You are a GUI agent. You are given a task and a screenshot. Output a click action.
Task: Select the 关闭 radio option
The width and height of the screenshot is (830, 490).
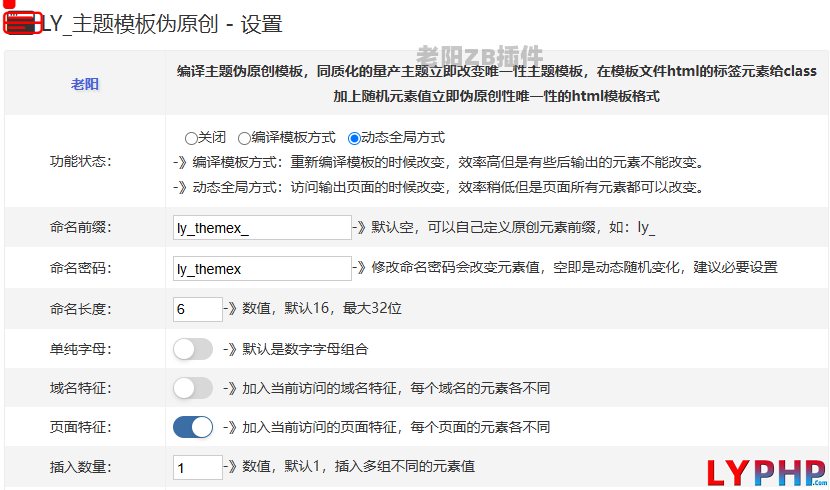tap(191, 138)
